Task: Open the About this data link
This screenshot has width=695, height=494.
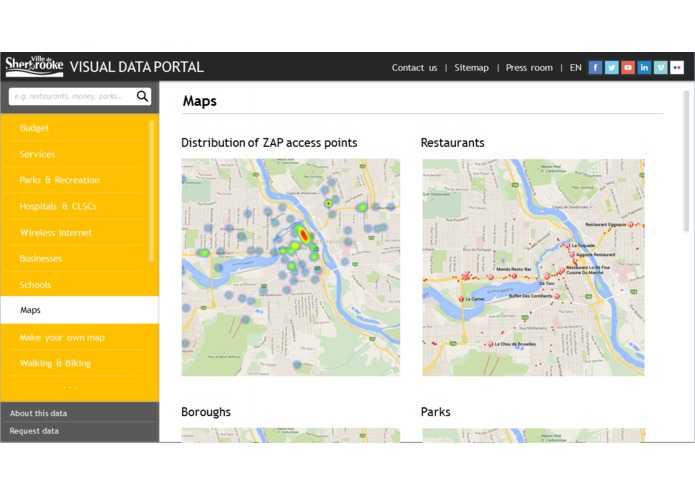Action: point(38,413)
